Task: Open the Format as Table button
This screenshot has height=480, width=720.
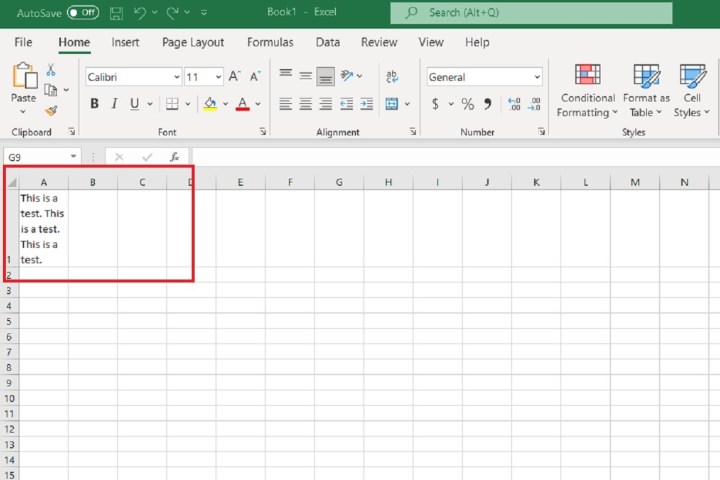Action: click(x=646, y=92)
